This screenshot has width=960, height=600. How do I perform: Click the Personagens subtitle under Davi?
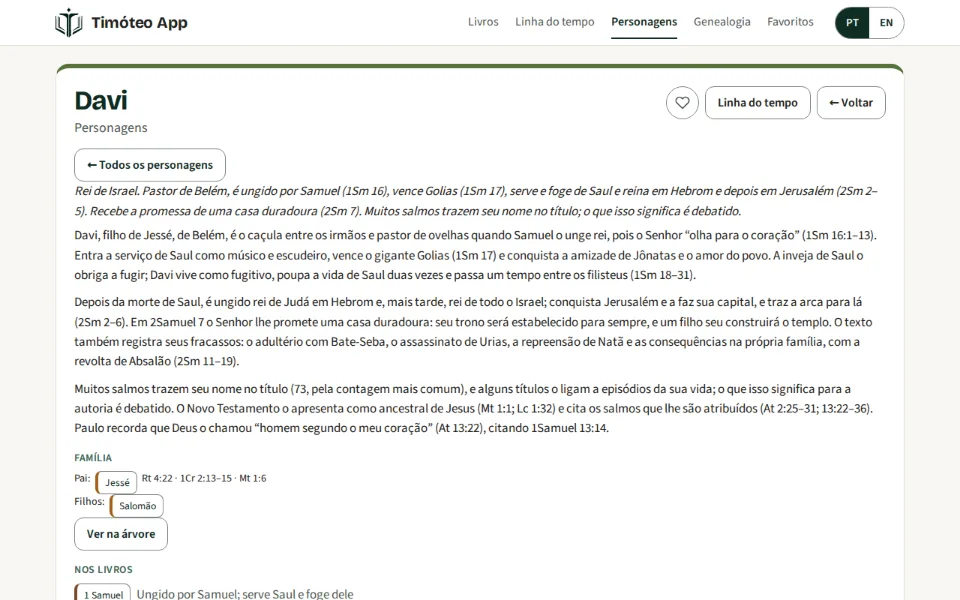111,128
